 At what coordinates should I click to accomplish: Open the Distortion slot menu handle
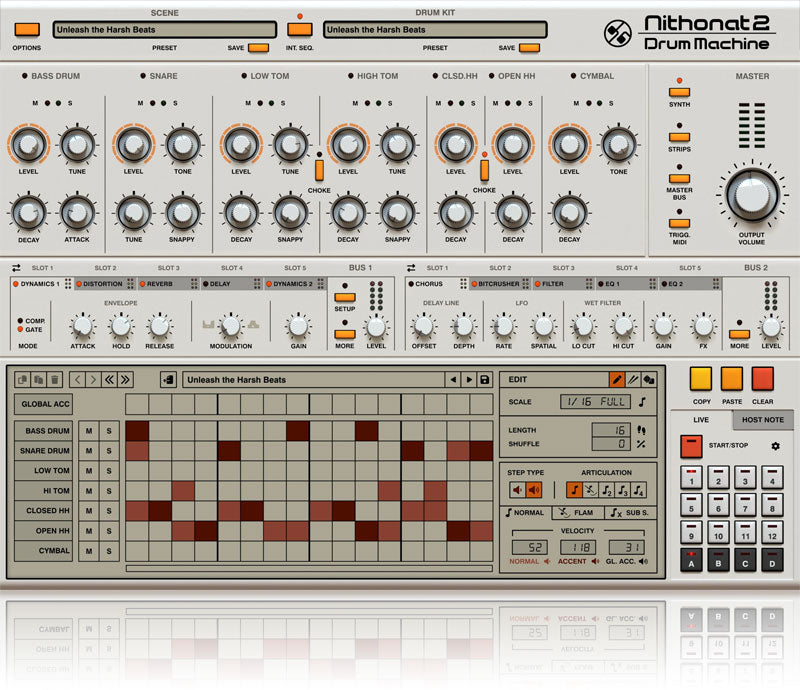131,284
